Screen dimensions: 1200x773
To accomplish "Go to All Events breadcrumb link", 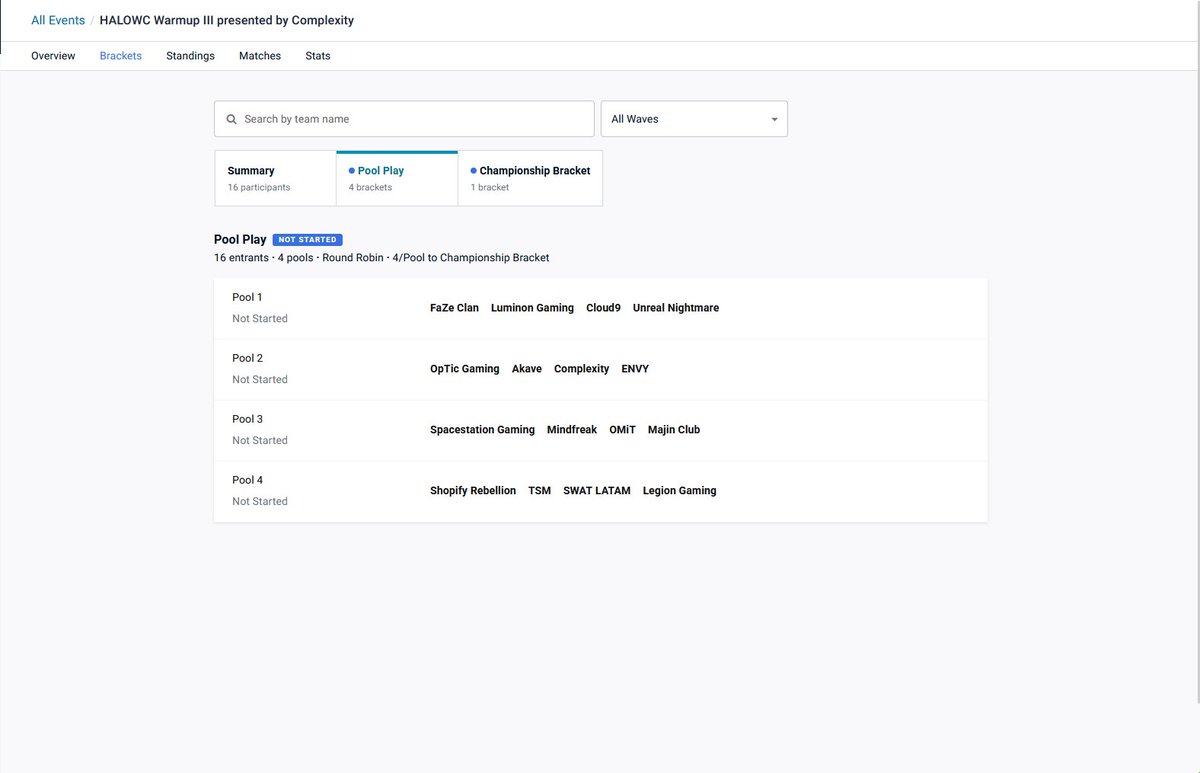I will click(x=58, y=20).
